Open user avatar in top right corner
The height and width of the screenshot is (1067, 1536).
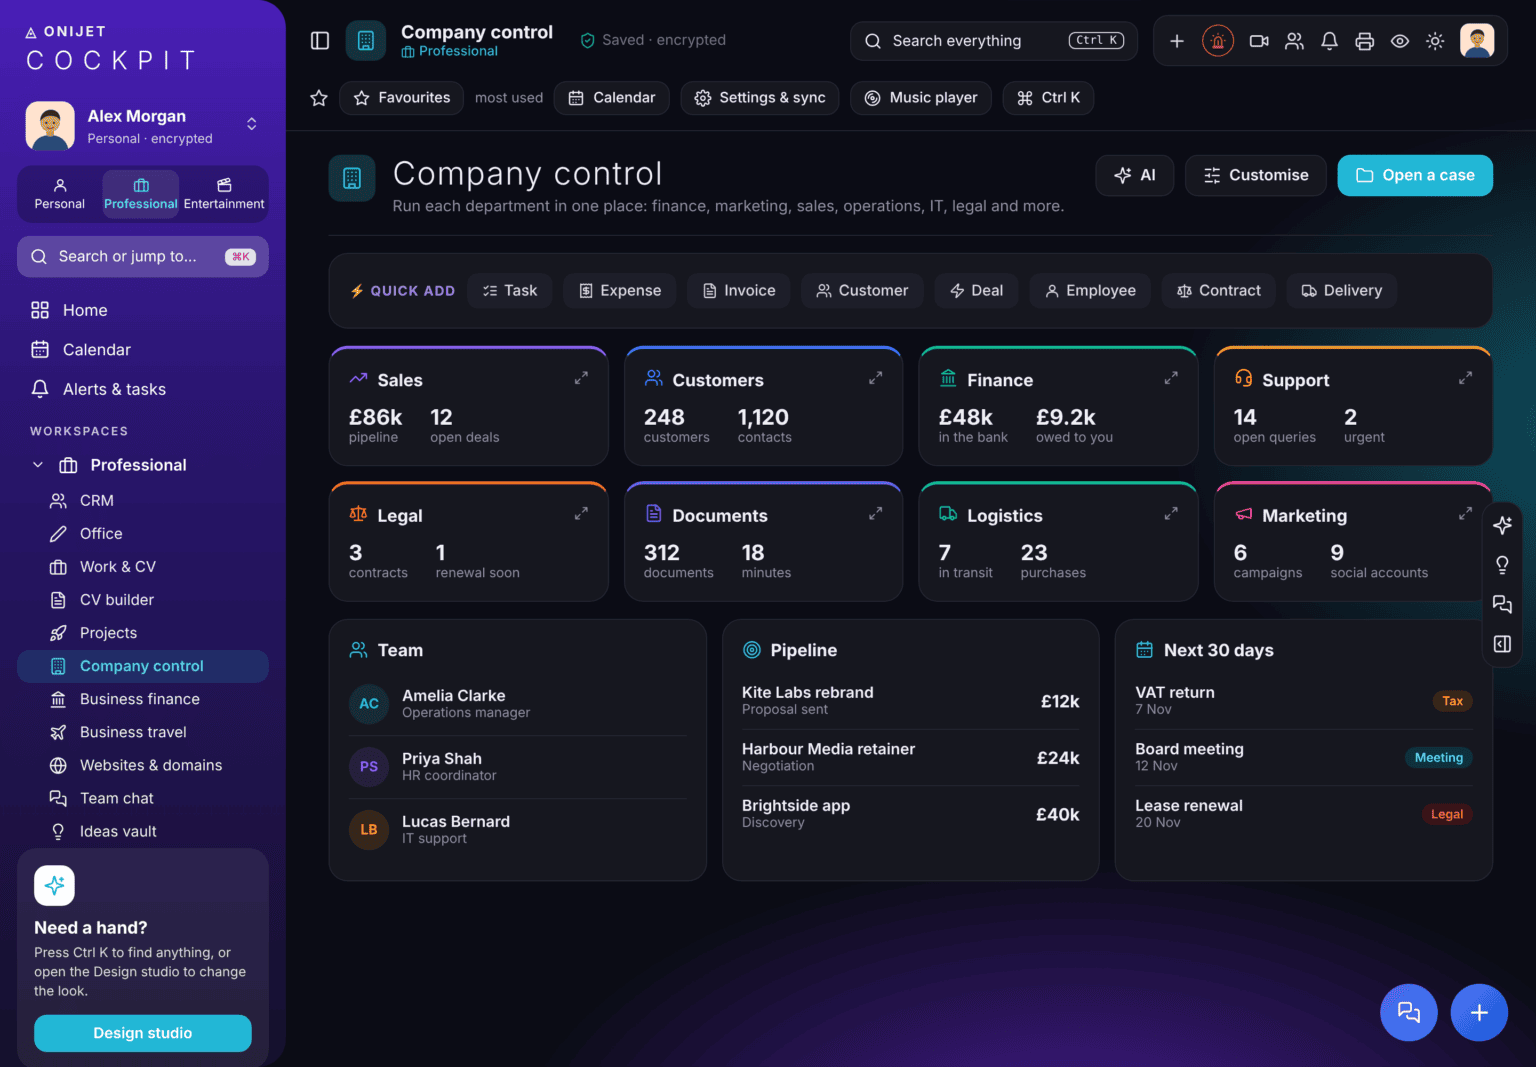point(1477,41)
